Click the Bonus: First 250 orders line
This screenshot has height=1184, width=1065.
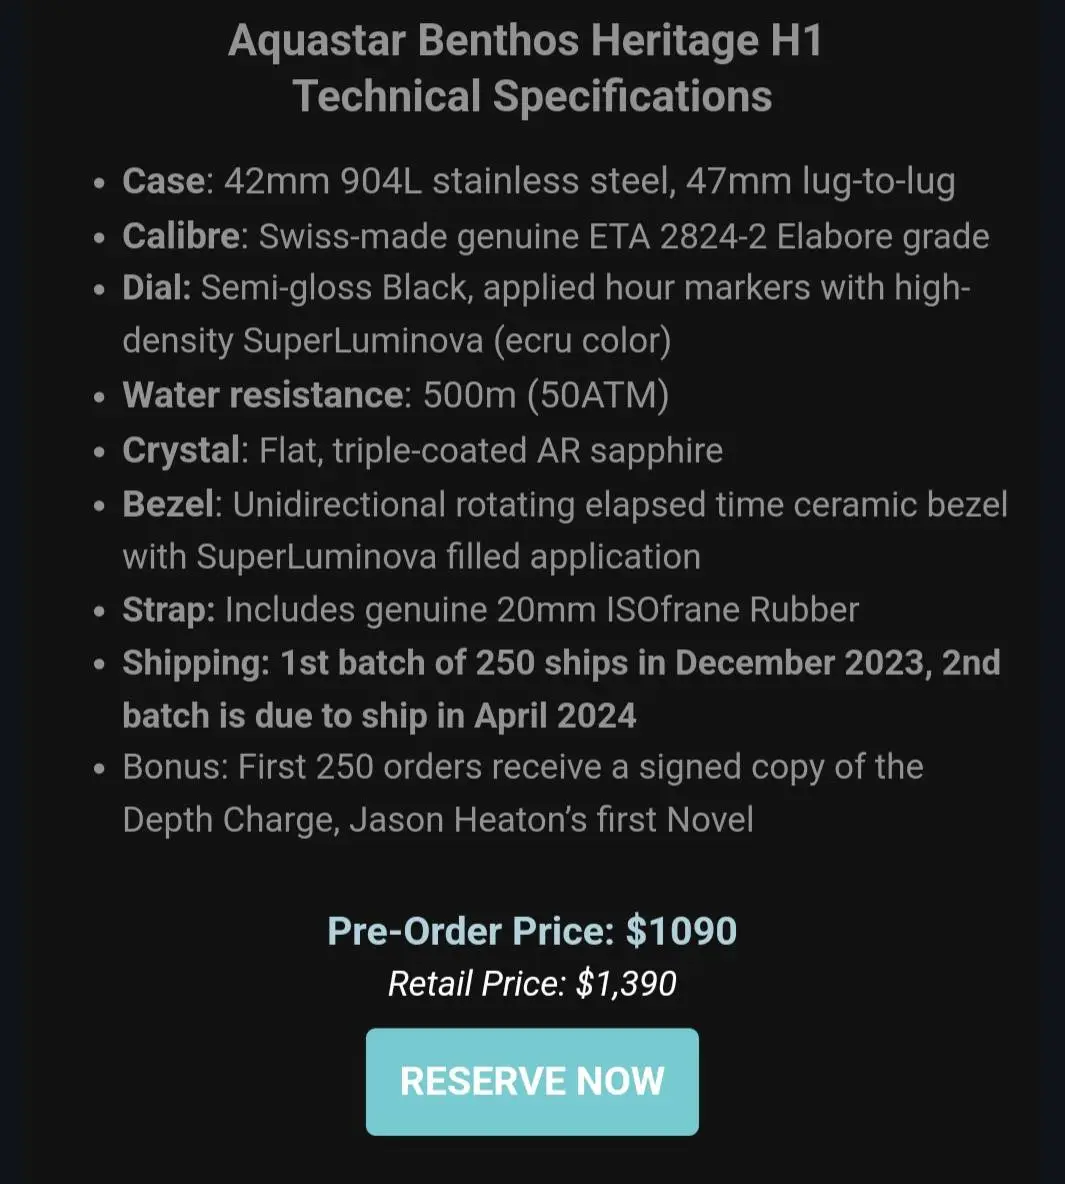[x=523, y=767]
